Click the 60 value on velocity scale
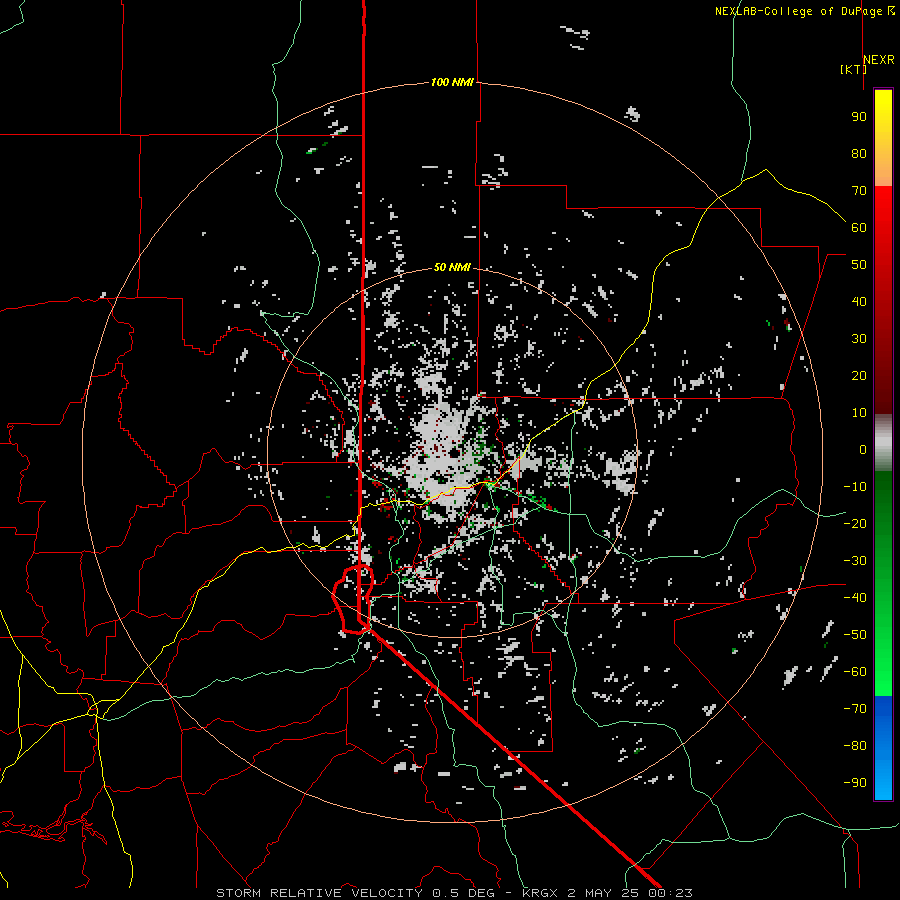Viewport: 900px width, 900px height. point(859,228)
